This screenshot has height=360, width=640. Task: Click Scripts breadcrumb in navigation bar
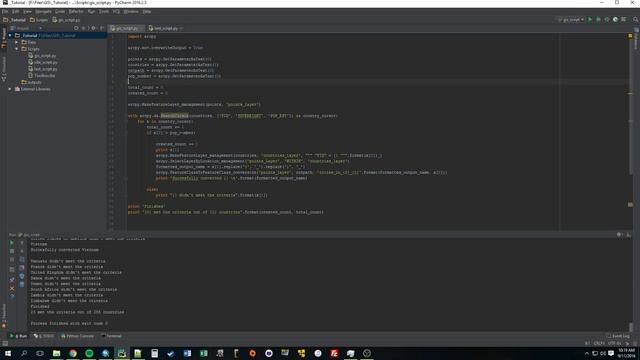39,20
